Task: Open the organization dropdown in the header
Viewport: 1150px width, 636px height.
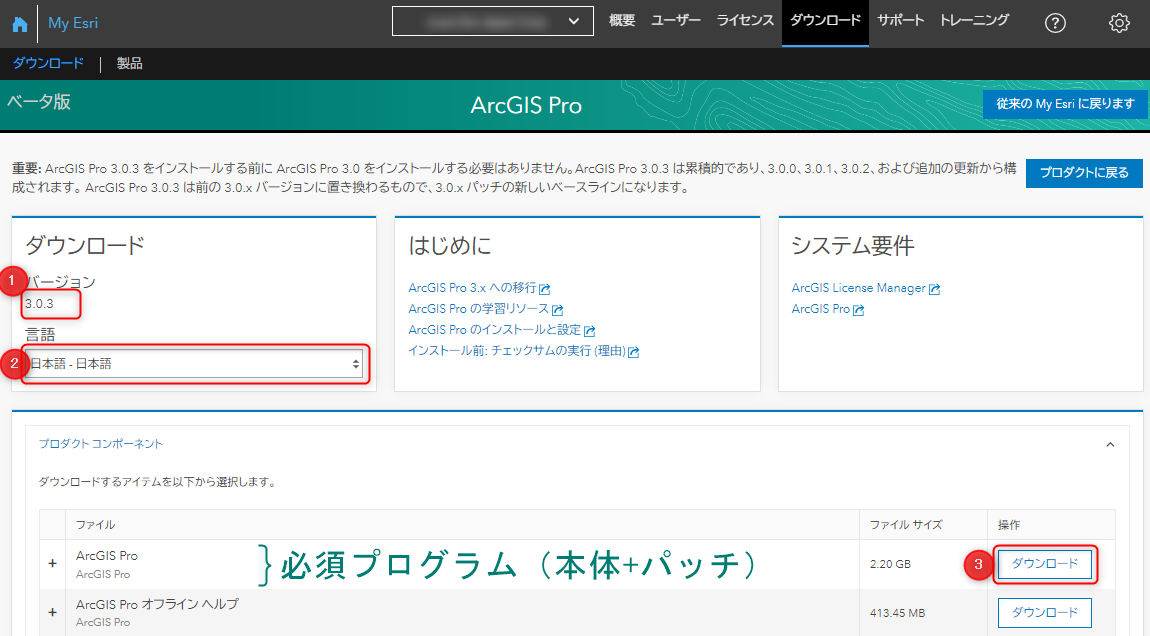Action: click(x=492, y=21)
